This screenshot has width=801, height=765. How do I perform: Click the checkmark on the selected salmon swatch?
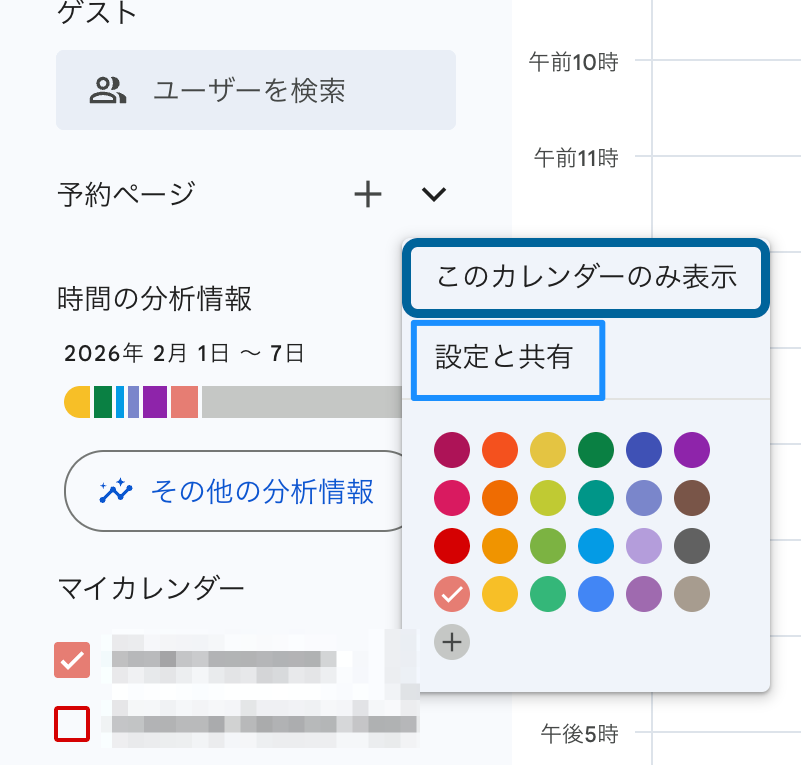pos(452,595)
